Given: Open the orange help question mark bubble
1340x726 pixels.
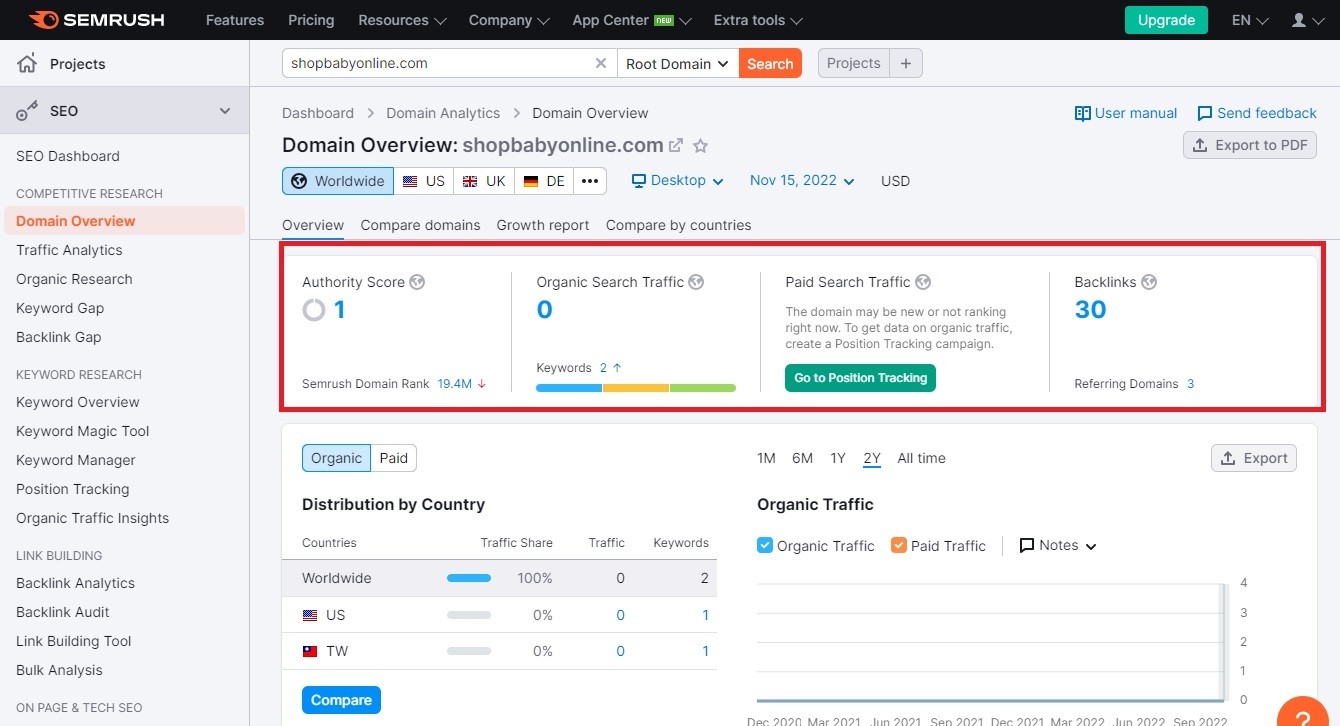Looking at the screenshot, I should (1302, 711).
